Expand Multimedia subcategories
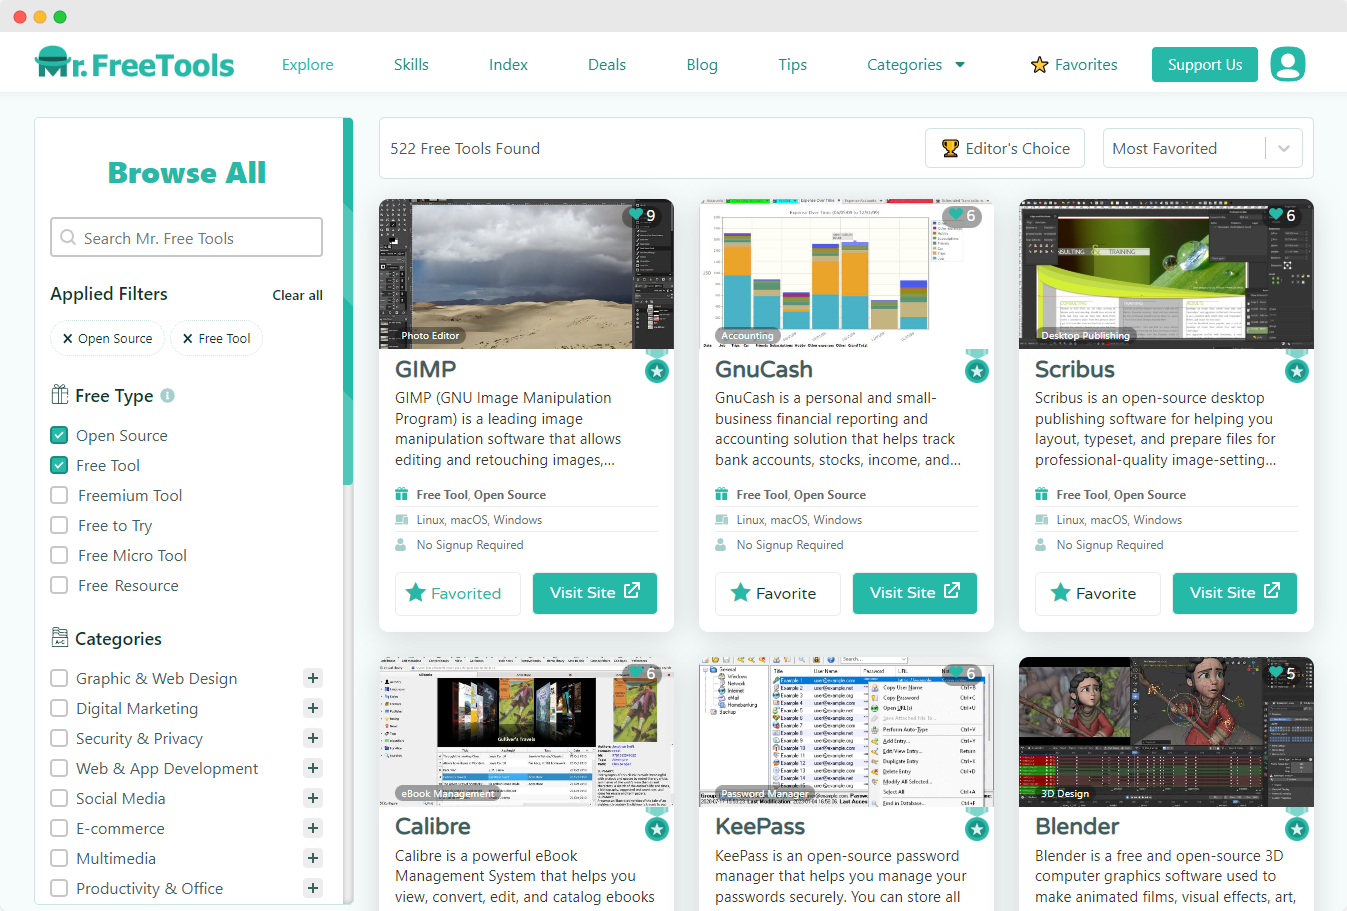The height and width of the screenshot is (911, 1347). pos(313,858)
